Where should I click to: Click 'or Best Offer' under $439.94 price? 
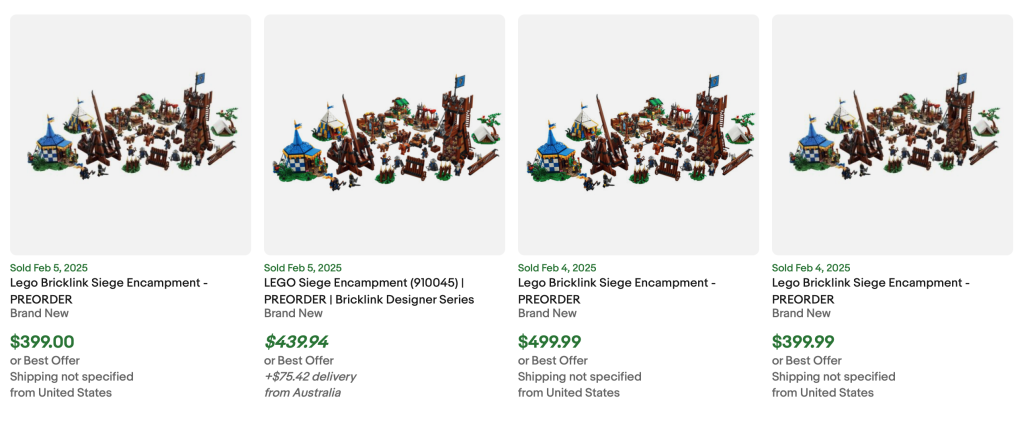299,361
